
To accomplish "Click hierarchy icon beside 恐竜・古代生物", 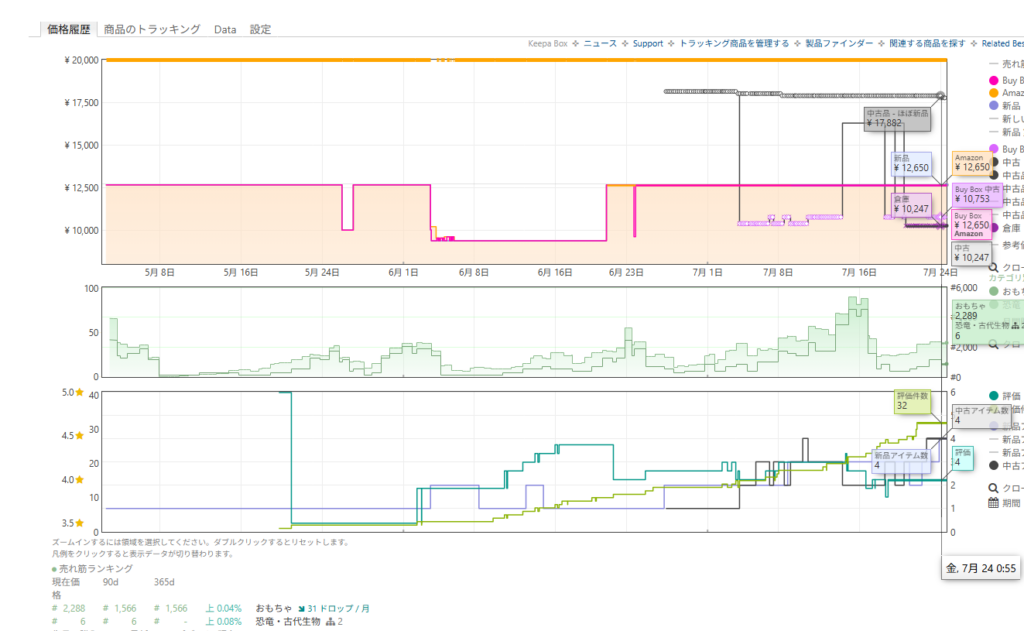I will pos(330,622).
